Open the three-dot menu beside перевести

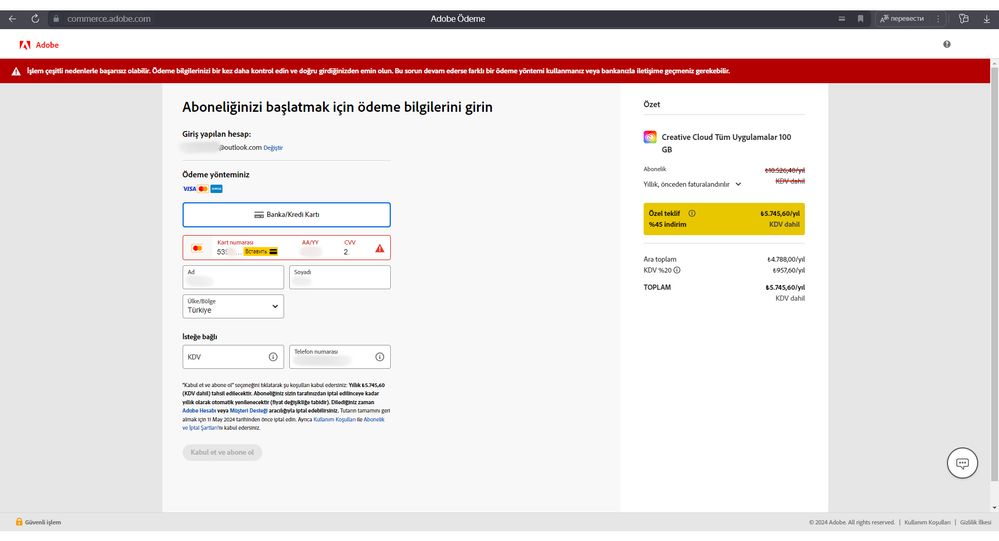(x=938, y=18)
